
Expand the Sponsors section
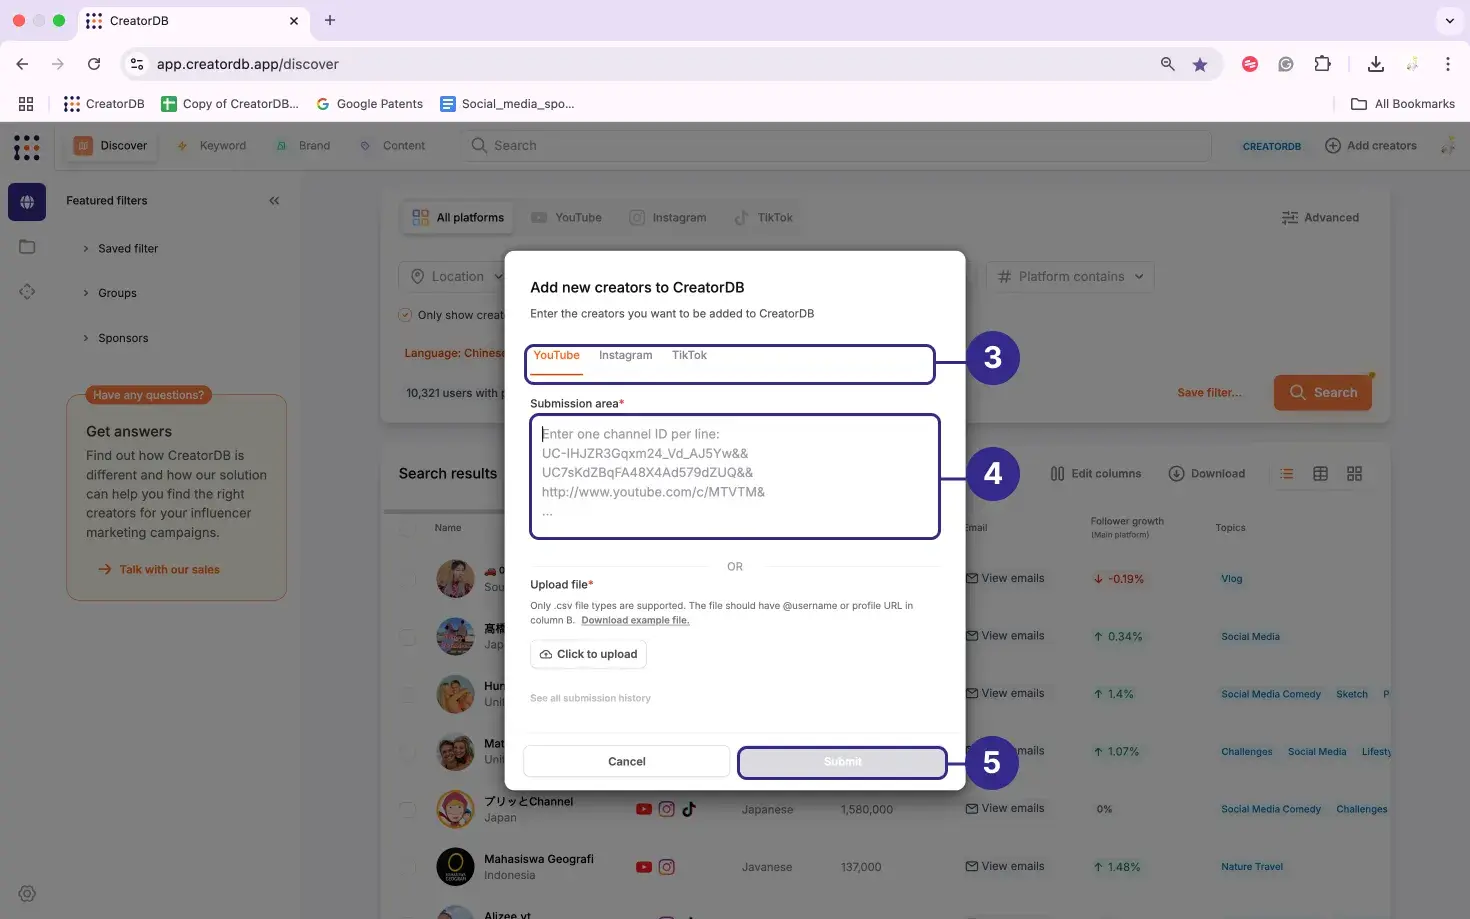click(115, 338)
